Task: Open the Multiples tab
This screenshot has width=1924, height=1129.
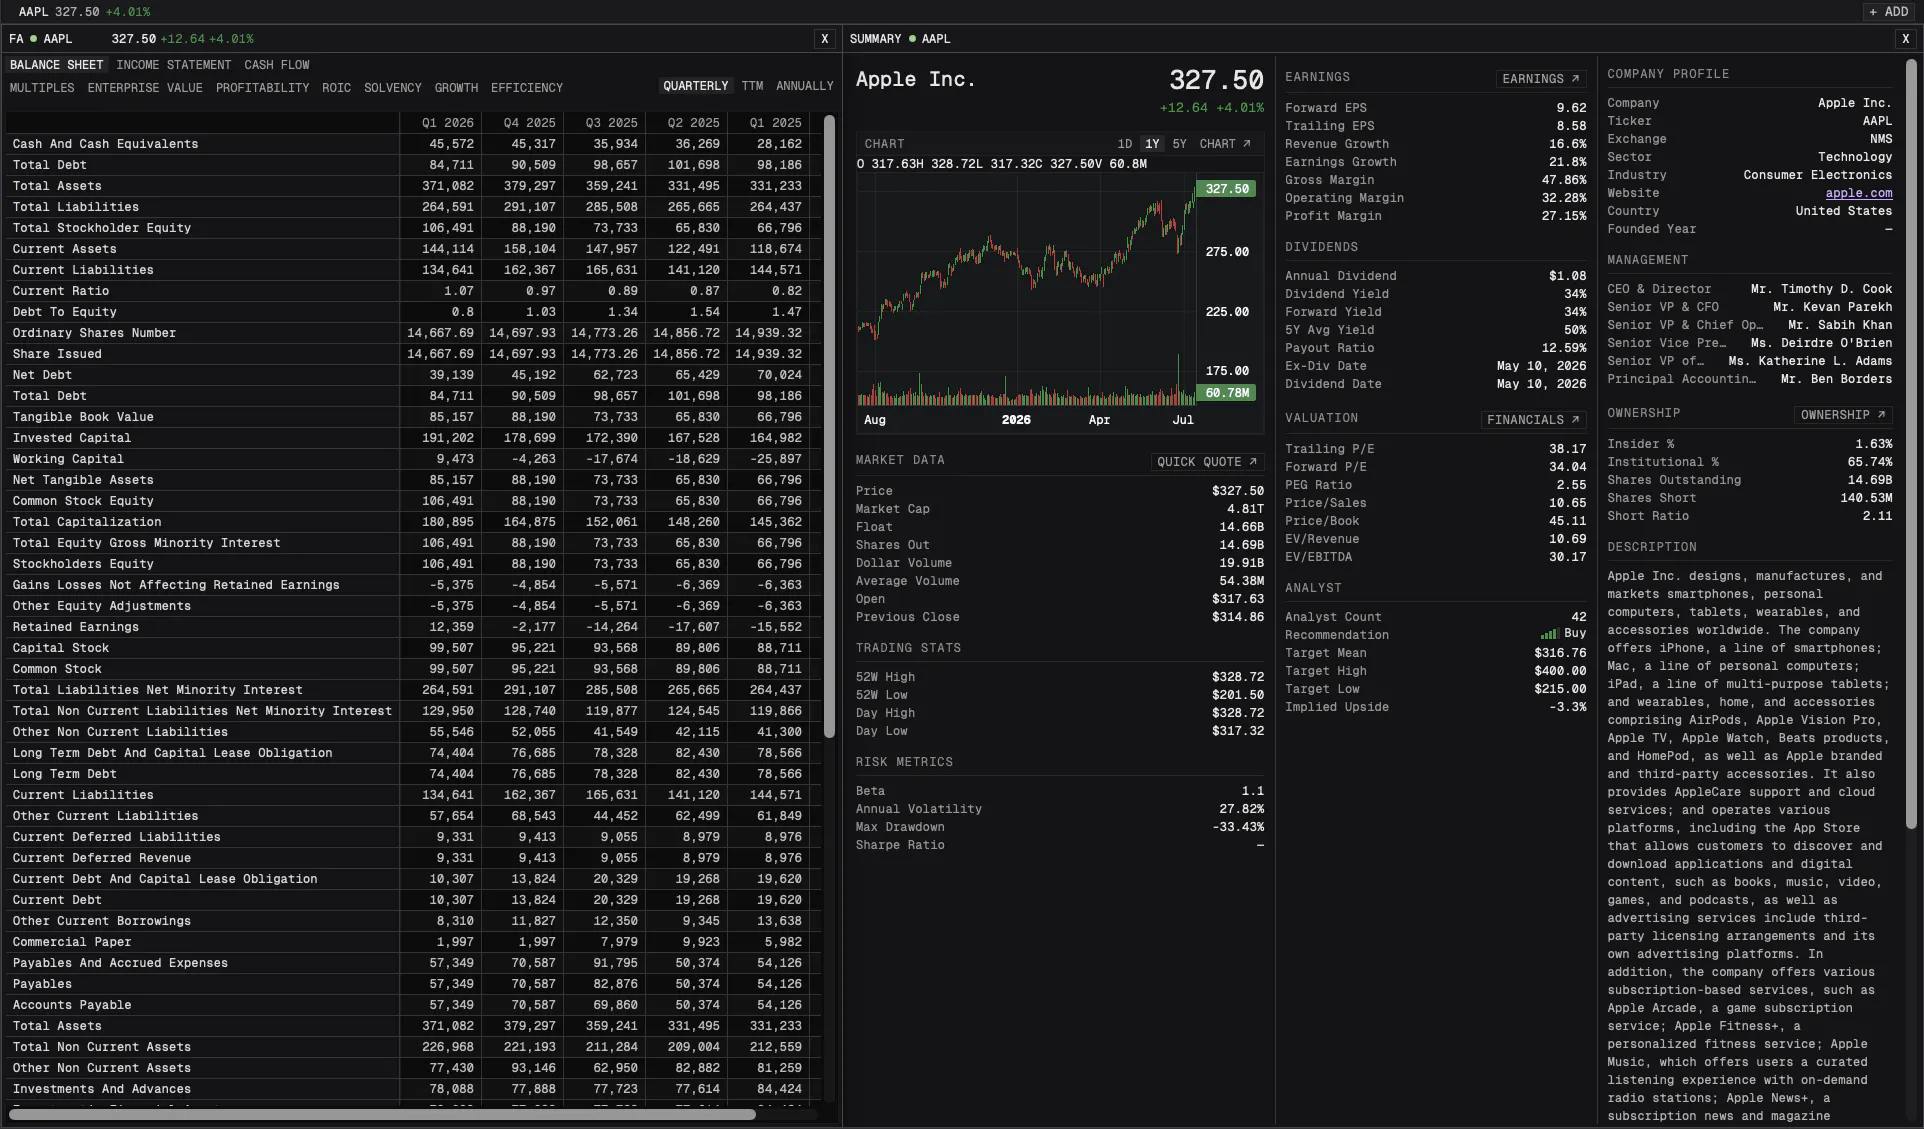Action: click(42, 88)
